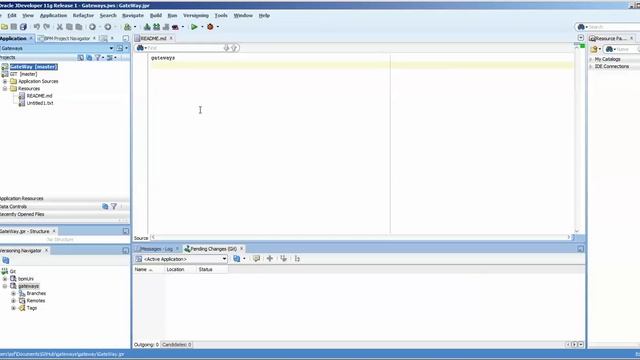
Task: Click the Versioning Navigator toolbar icon
Action: point(6,260)
